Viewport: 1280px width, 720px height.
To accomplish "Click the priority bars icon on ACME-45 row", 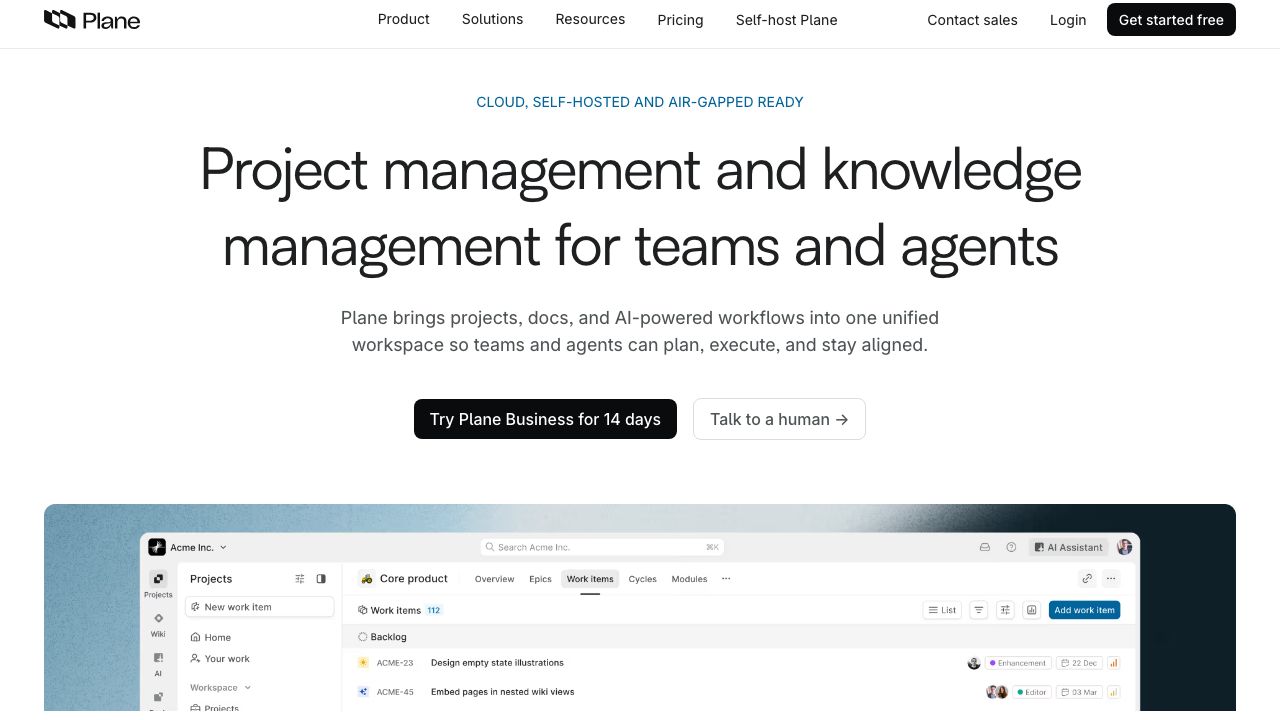I will tap(1113, 692).
